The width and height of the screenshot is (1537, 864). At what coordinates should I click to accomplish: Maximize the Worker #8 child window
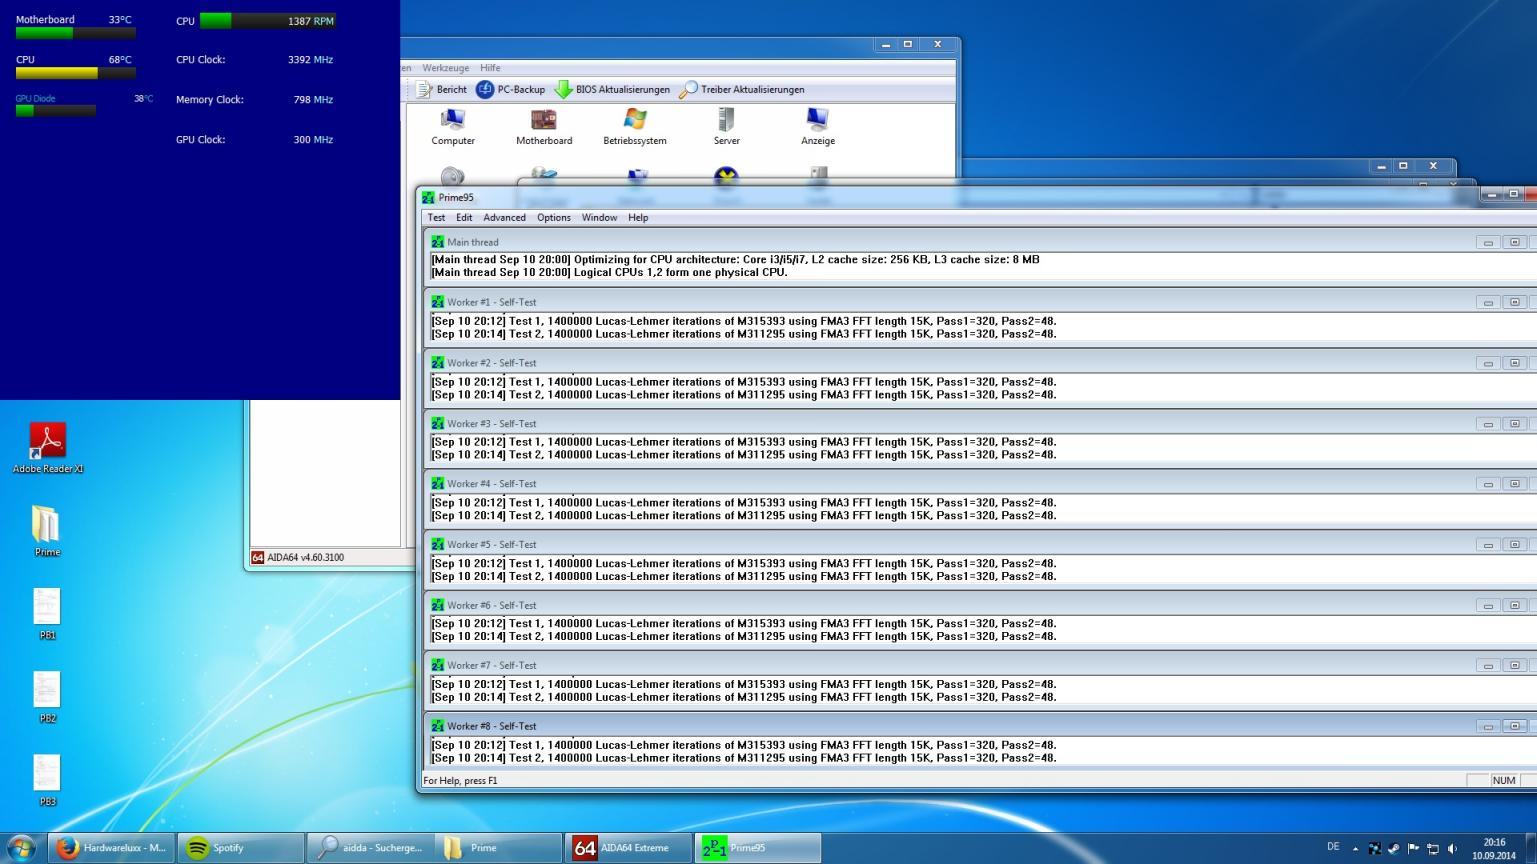1514,727
